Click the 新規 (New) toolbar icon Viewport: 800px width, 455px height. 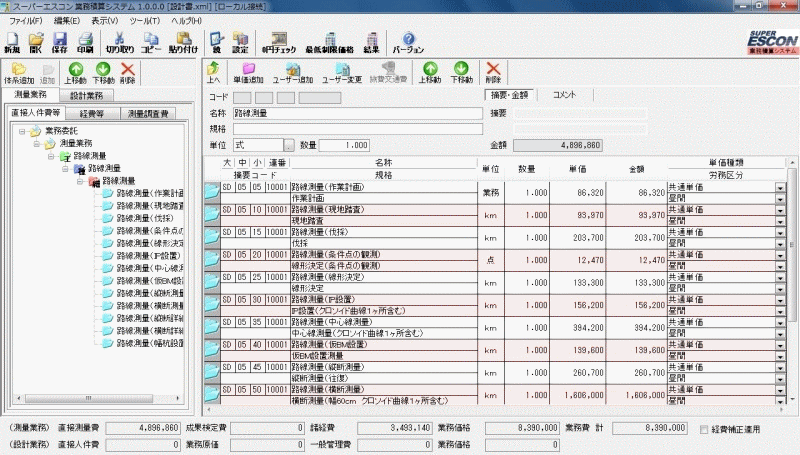(11, 42)
